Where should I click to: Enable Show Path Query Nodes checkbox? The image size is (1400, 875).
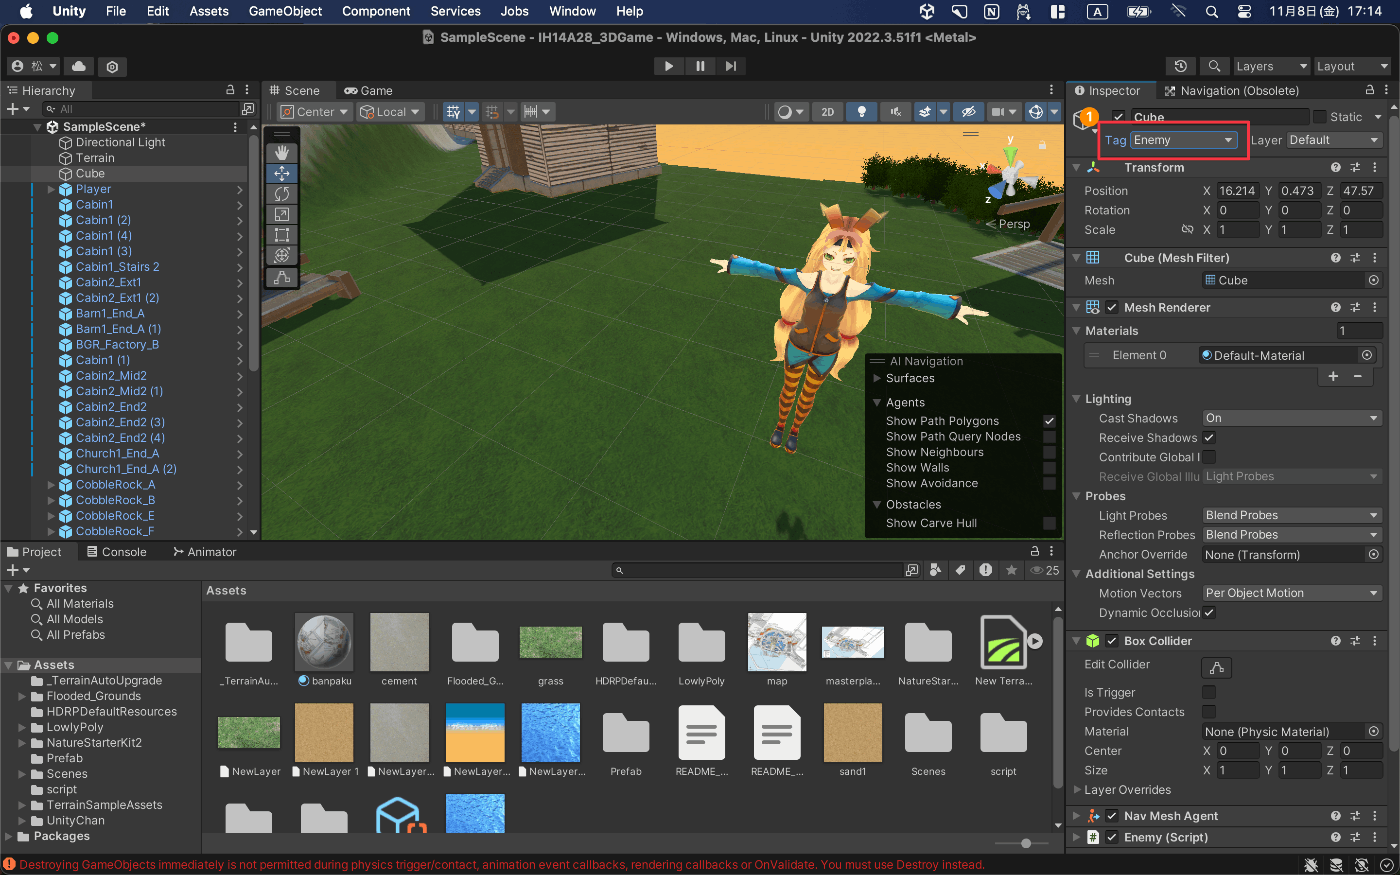1049,437
